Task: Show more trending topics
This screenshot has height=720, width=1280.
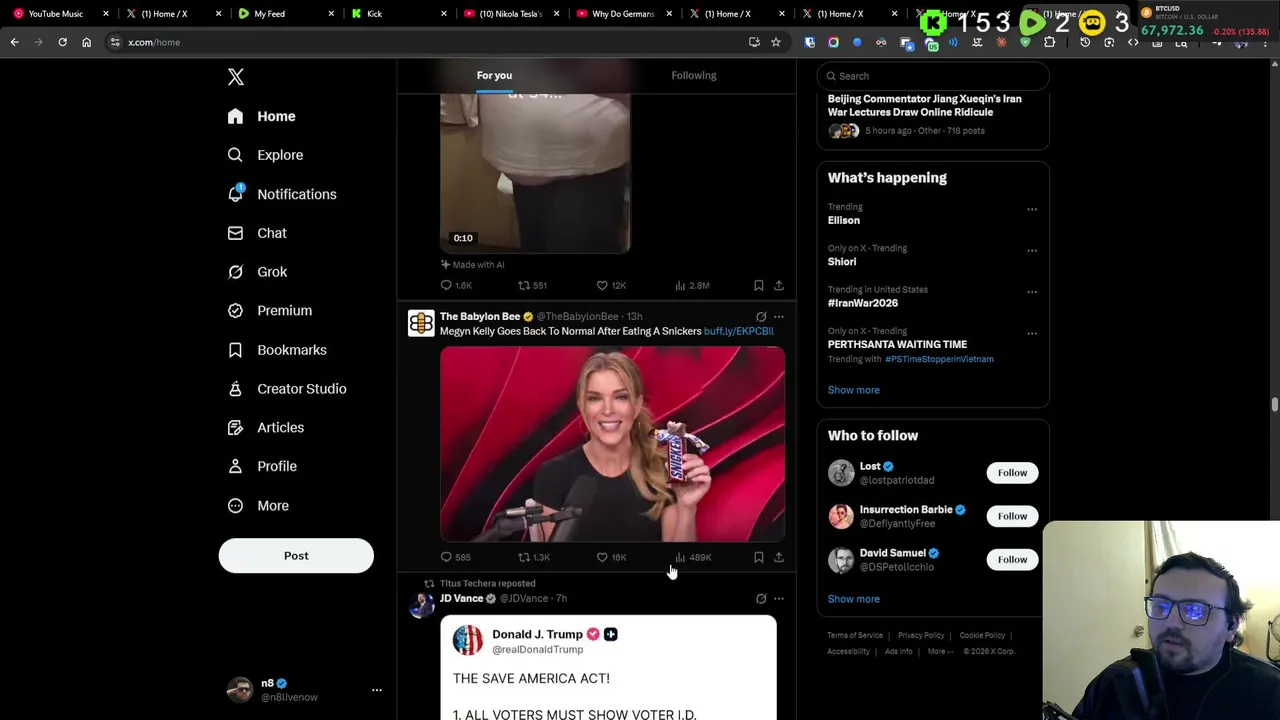Action: click(x=854, y=390)
